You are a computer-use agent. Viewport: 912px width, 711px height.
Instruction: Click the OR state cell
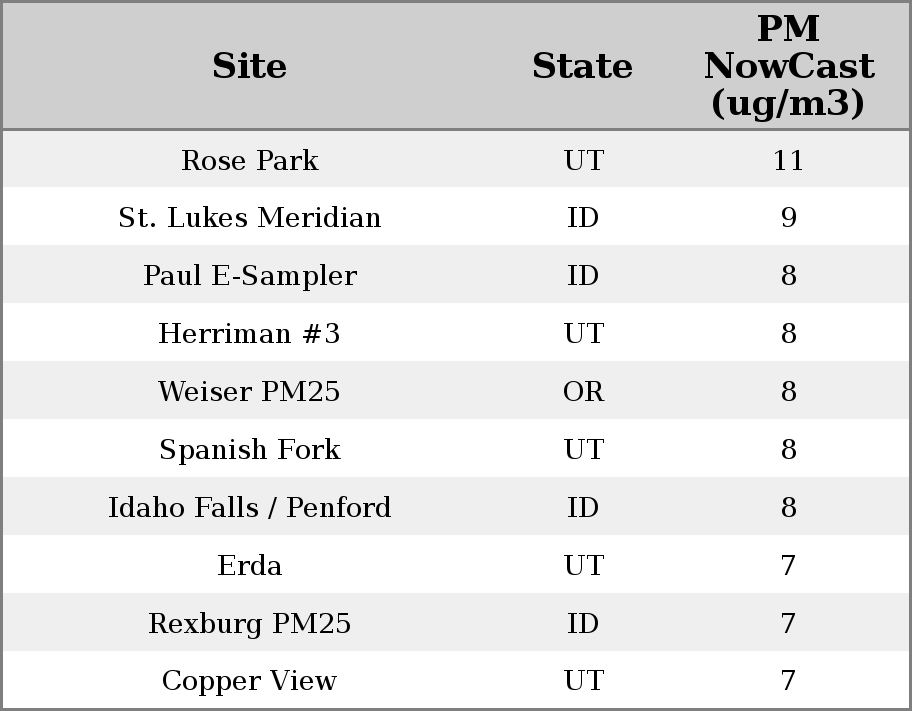click(583, 392)
